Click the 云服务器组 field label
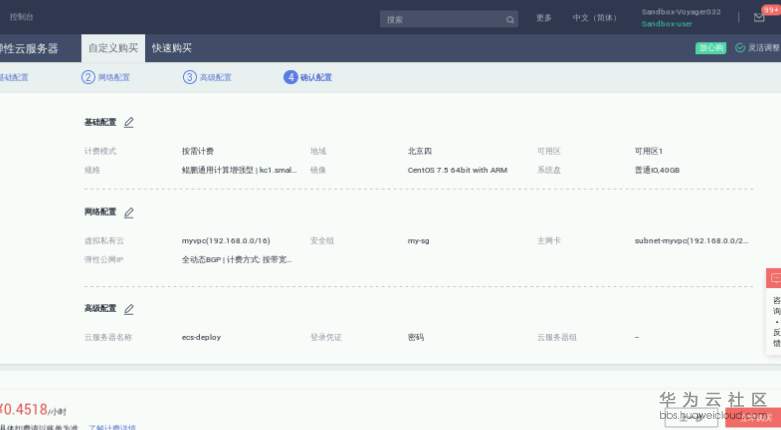The width and height of the screenshot is (781, 430). coord(556,337)
